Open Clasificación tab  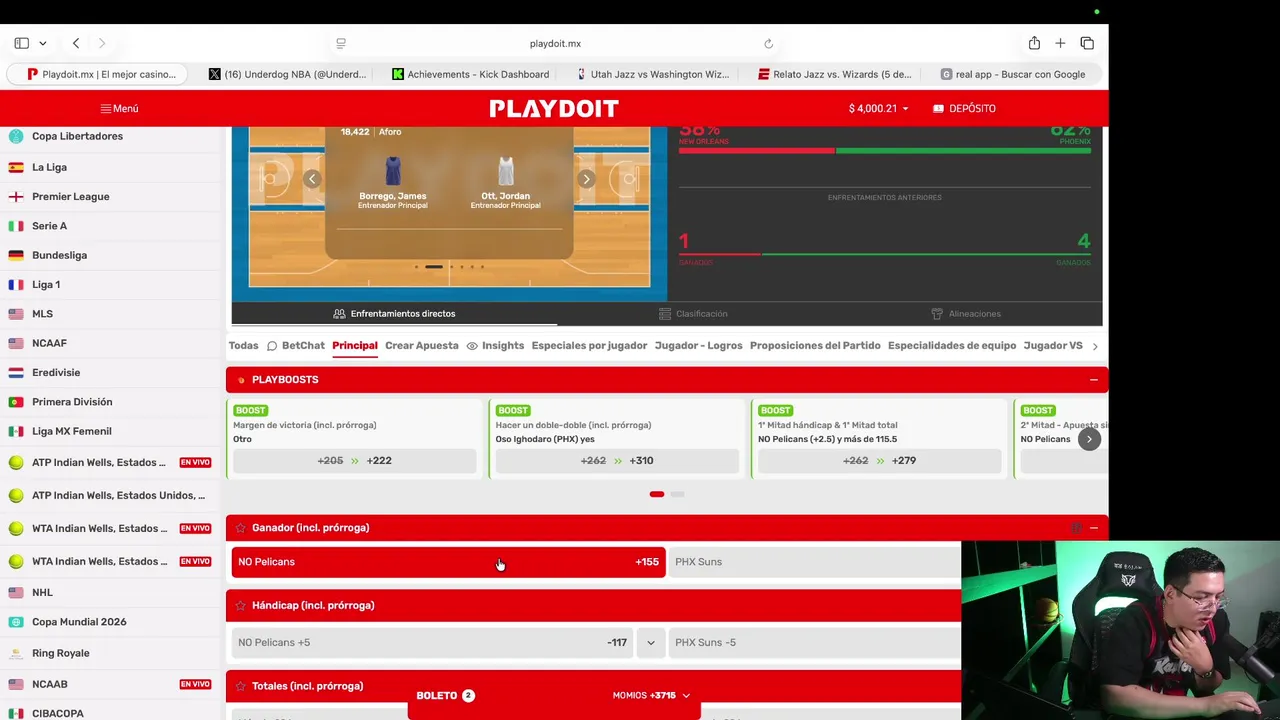click(x=693, y=314)
